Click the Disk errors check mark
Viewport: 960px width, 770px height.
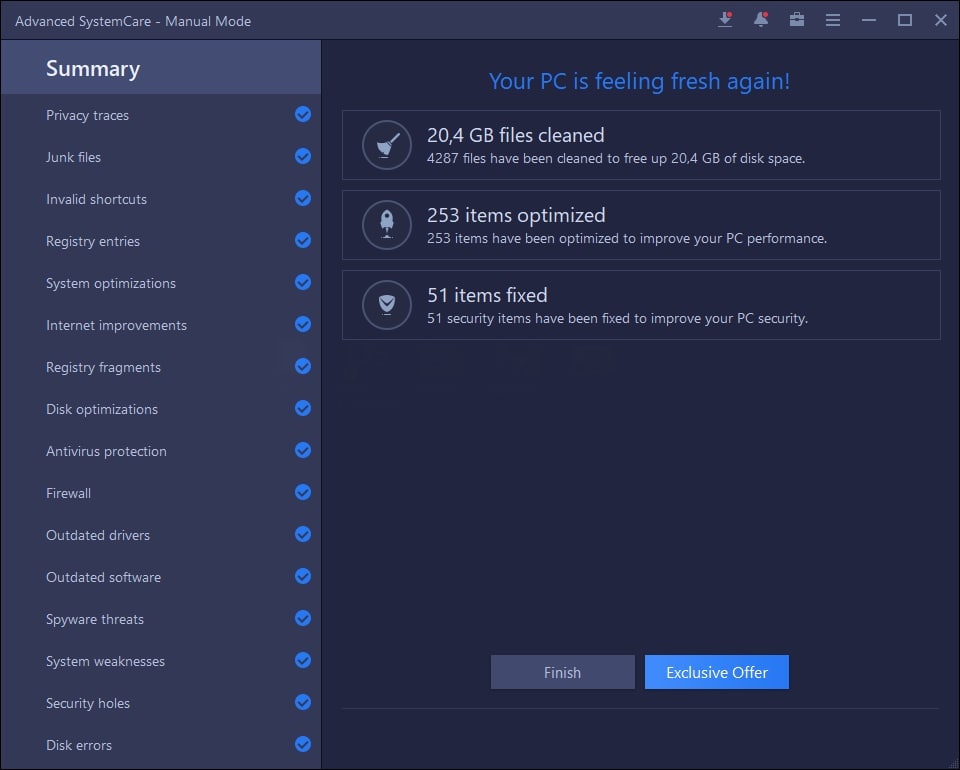[302, 744]
